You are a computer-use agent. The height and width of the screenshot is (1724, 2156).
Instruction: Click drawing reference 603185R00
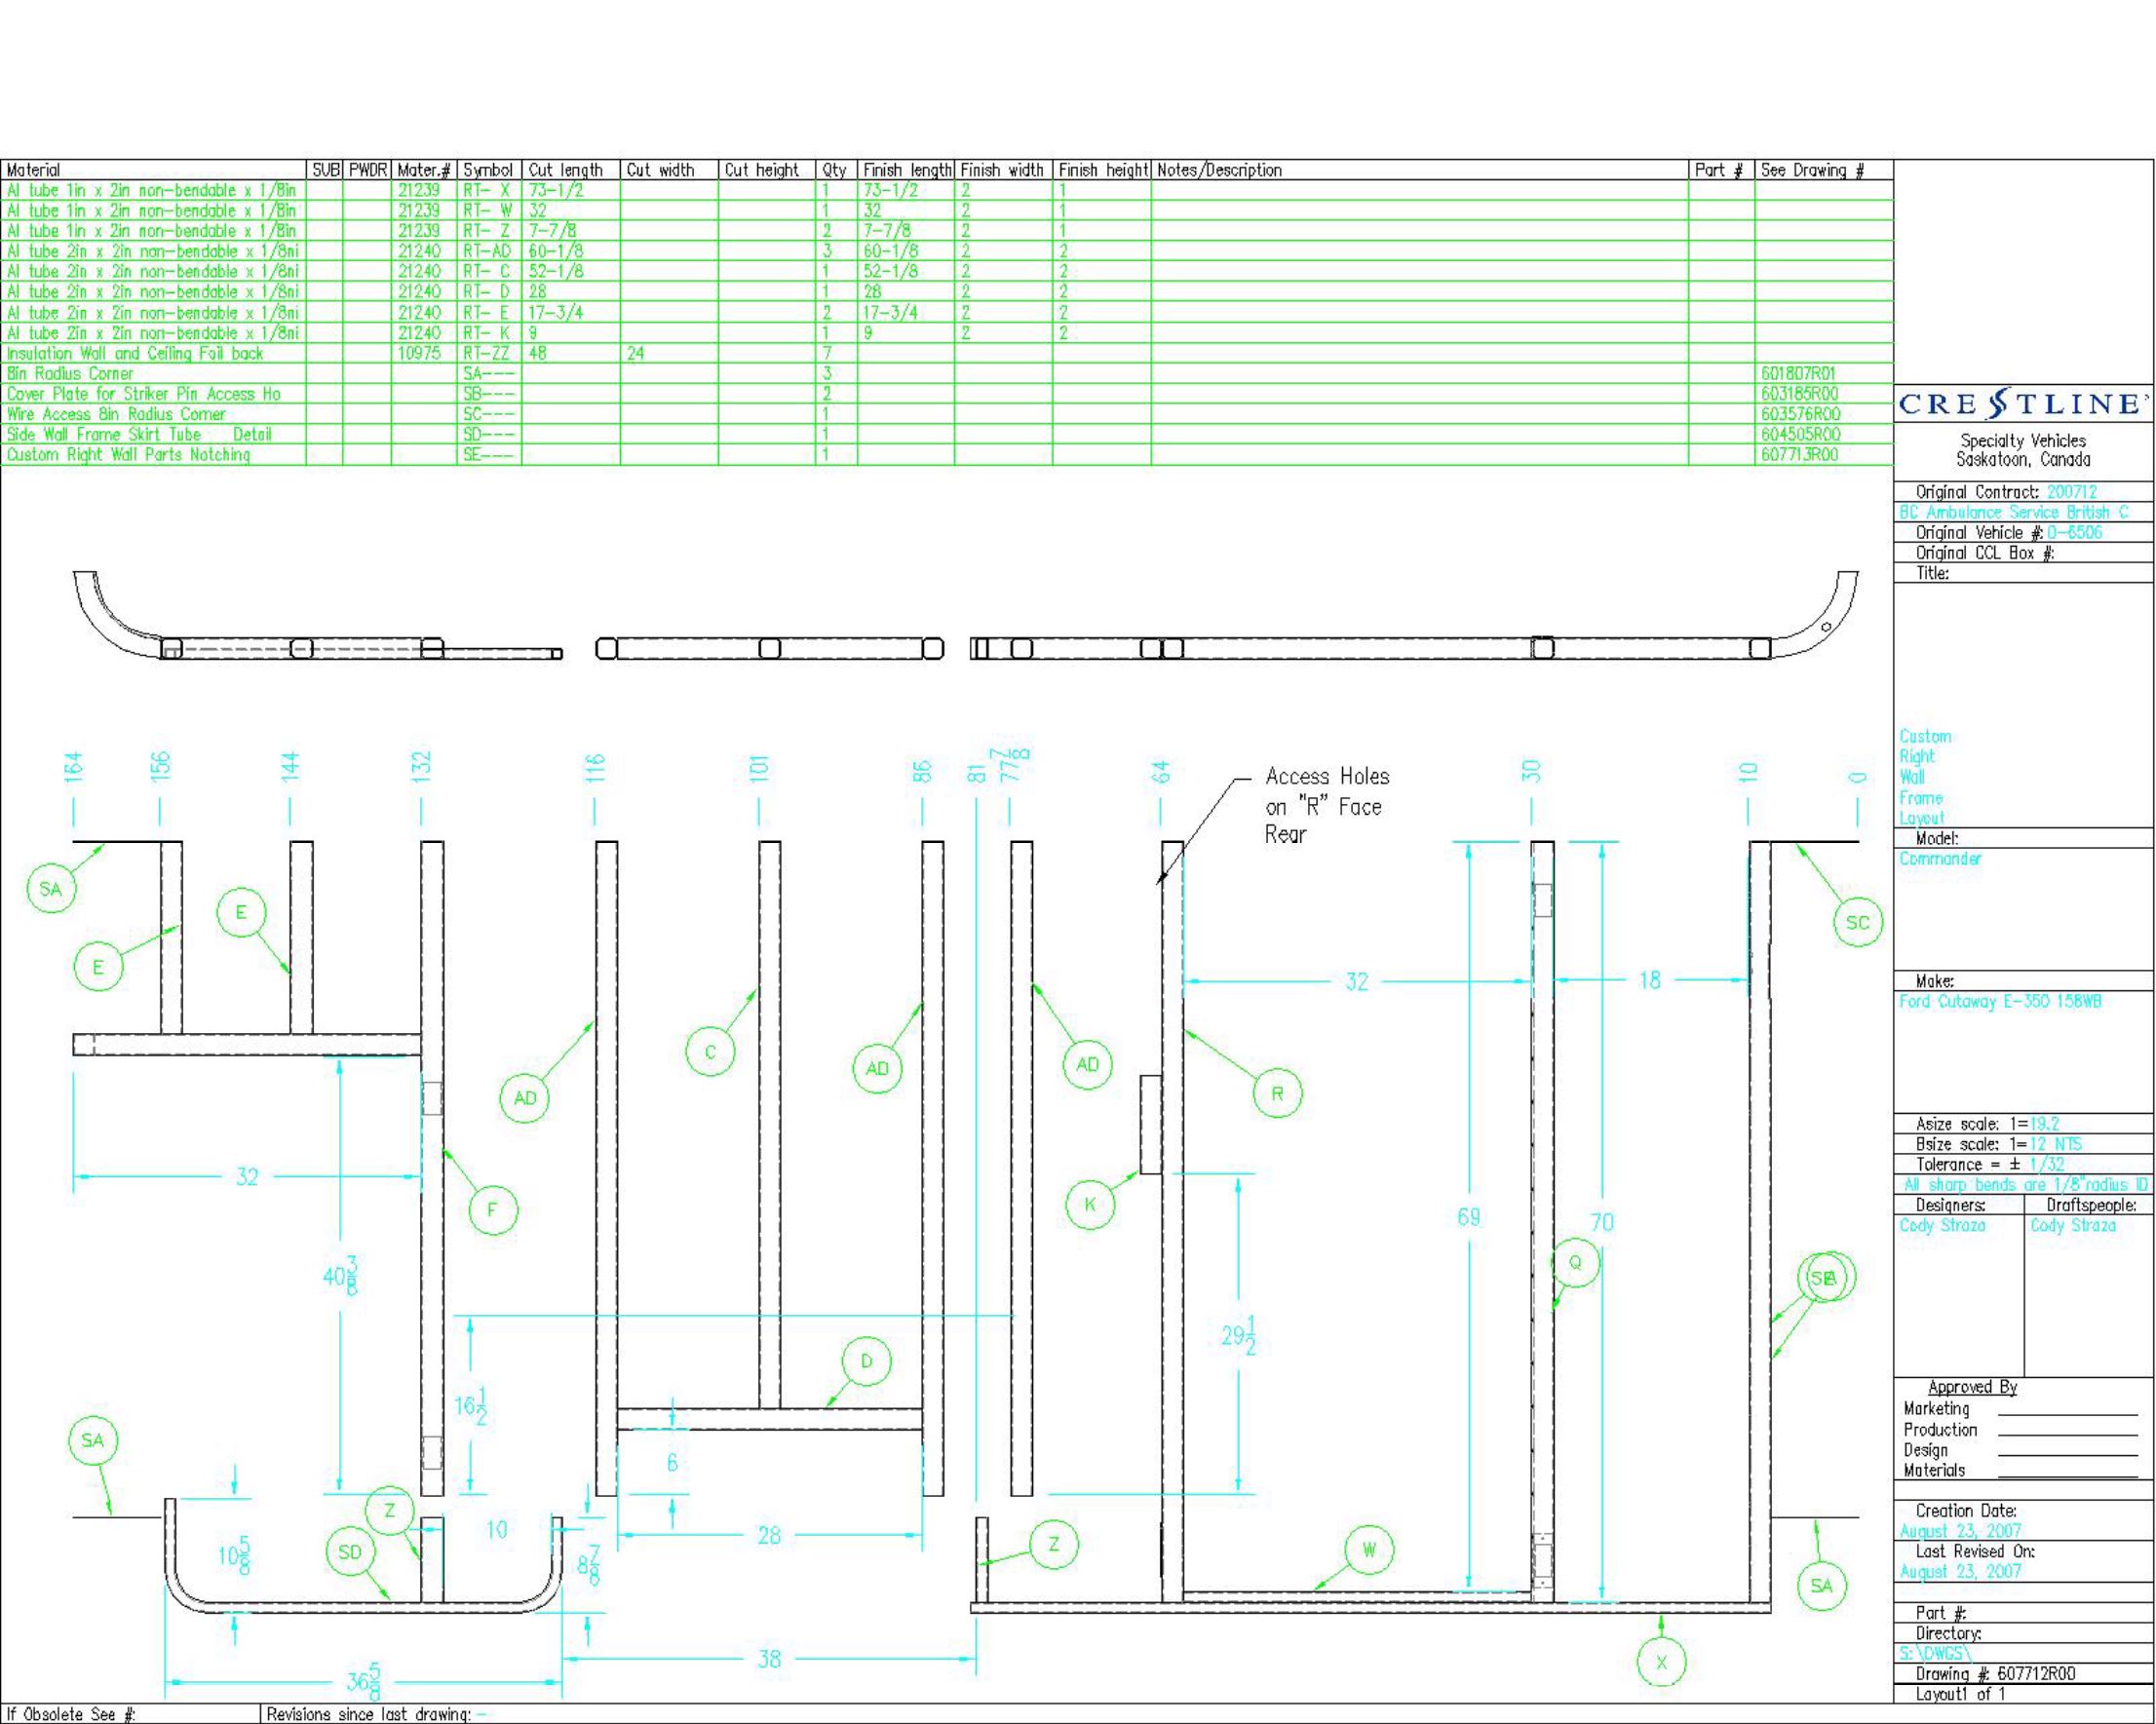1799,394
